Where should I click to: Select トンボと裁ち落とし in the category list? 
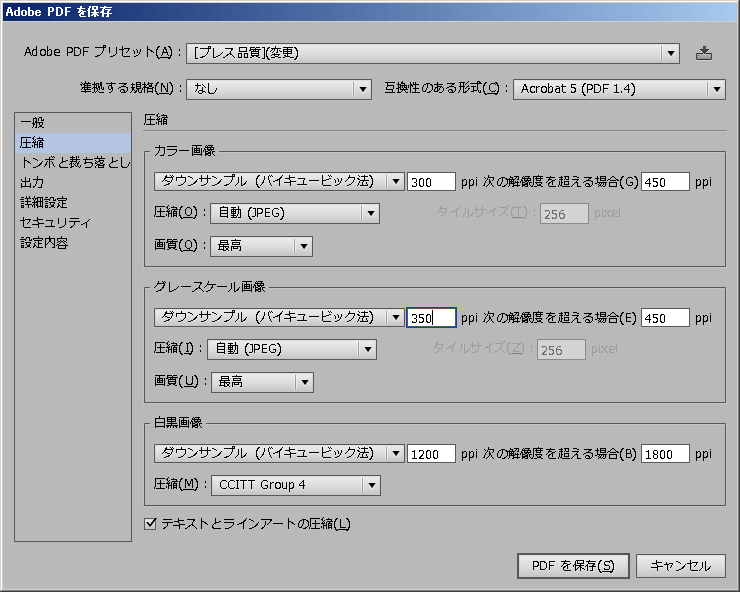point(74,162)
